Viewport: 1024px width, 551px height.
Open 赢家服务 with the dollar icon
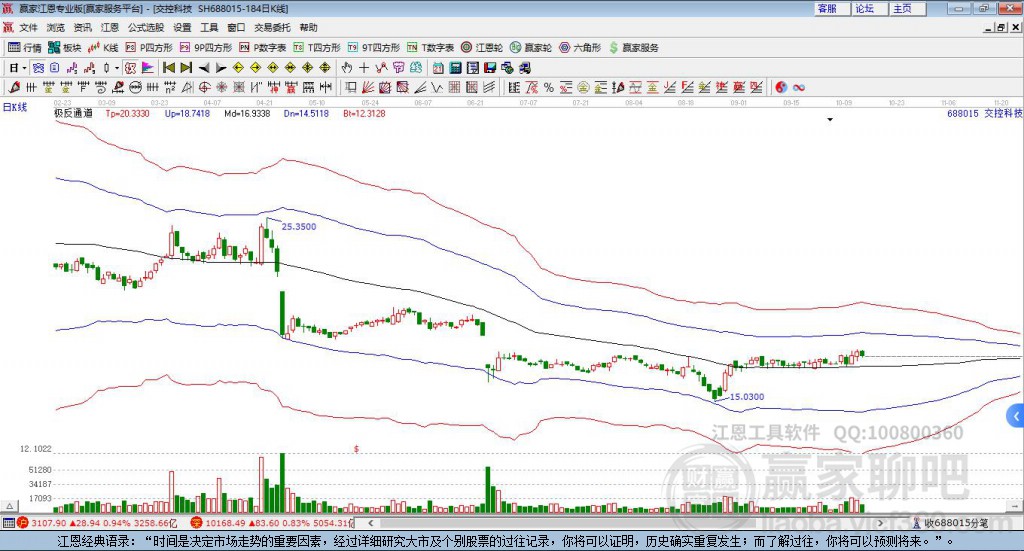(x=633, y=48)
